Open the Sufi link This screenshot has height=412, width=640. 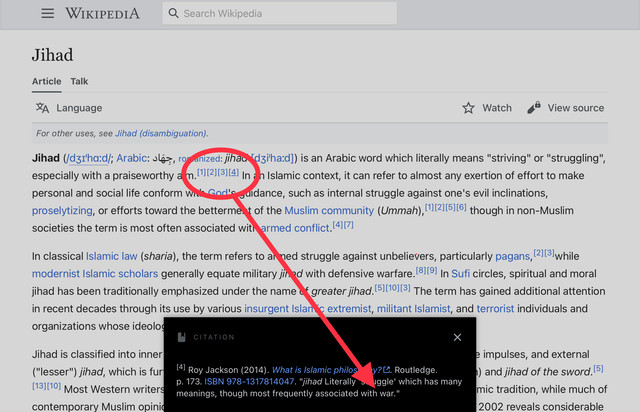pyautogui.click(x=460, y=274)
